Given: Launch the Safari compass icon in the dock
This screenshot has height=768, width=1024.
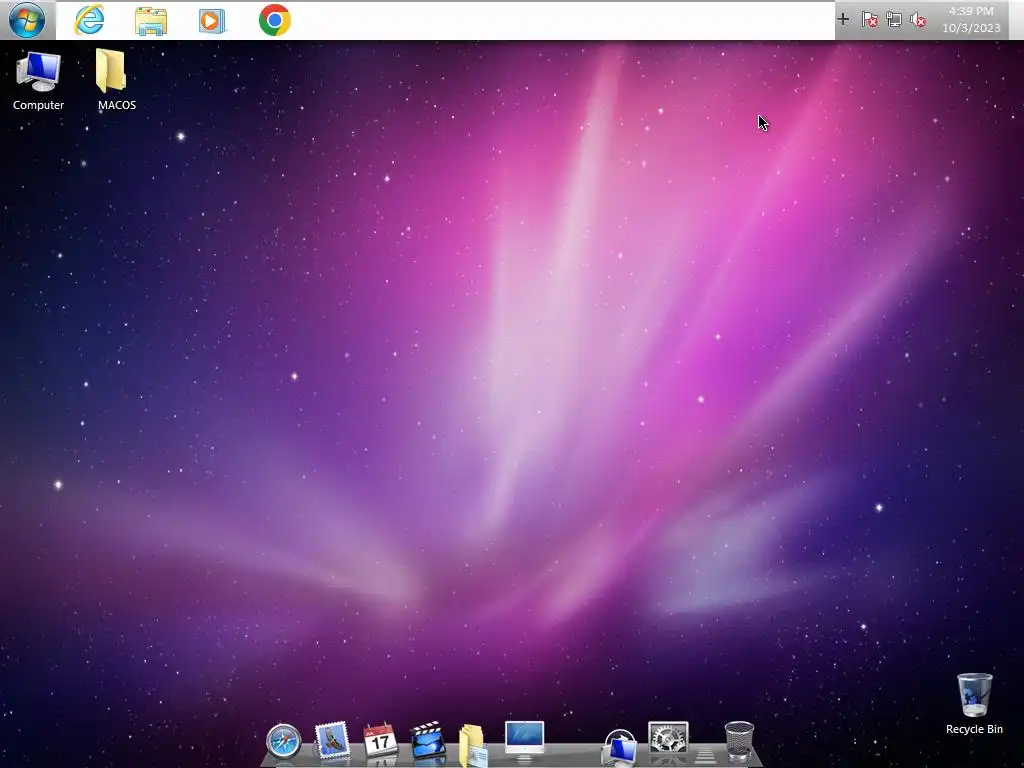Looking at the screenshot, I should point(283,743).
